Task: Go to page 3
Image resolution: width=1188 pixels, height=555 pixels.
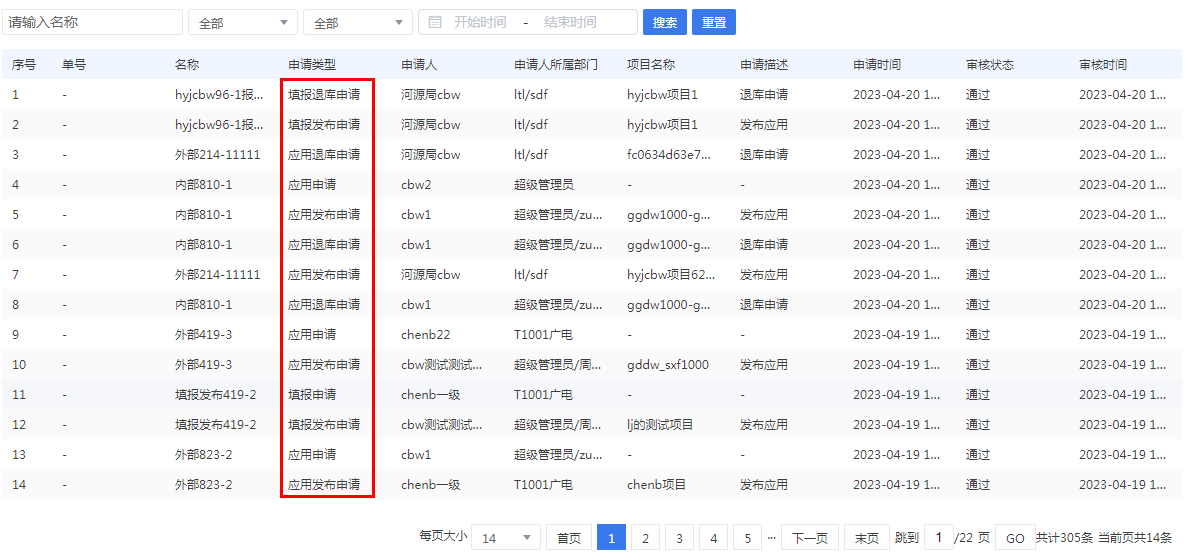Action: tap(679, 538)
